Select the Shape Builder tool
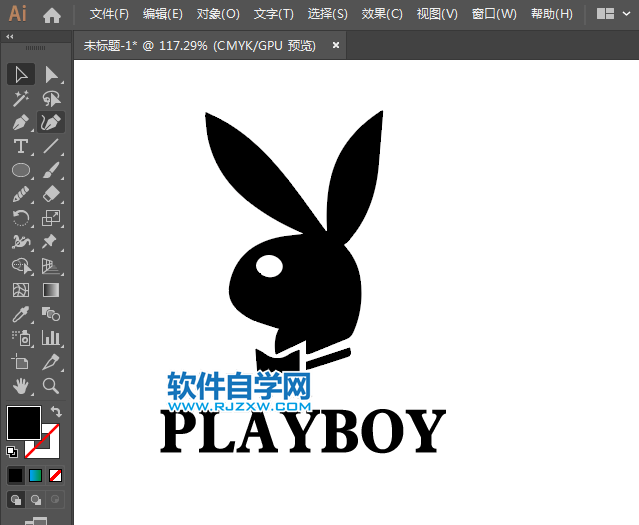The image size is (639, 525). coord(21,266)
